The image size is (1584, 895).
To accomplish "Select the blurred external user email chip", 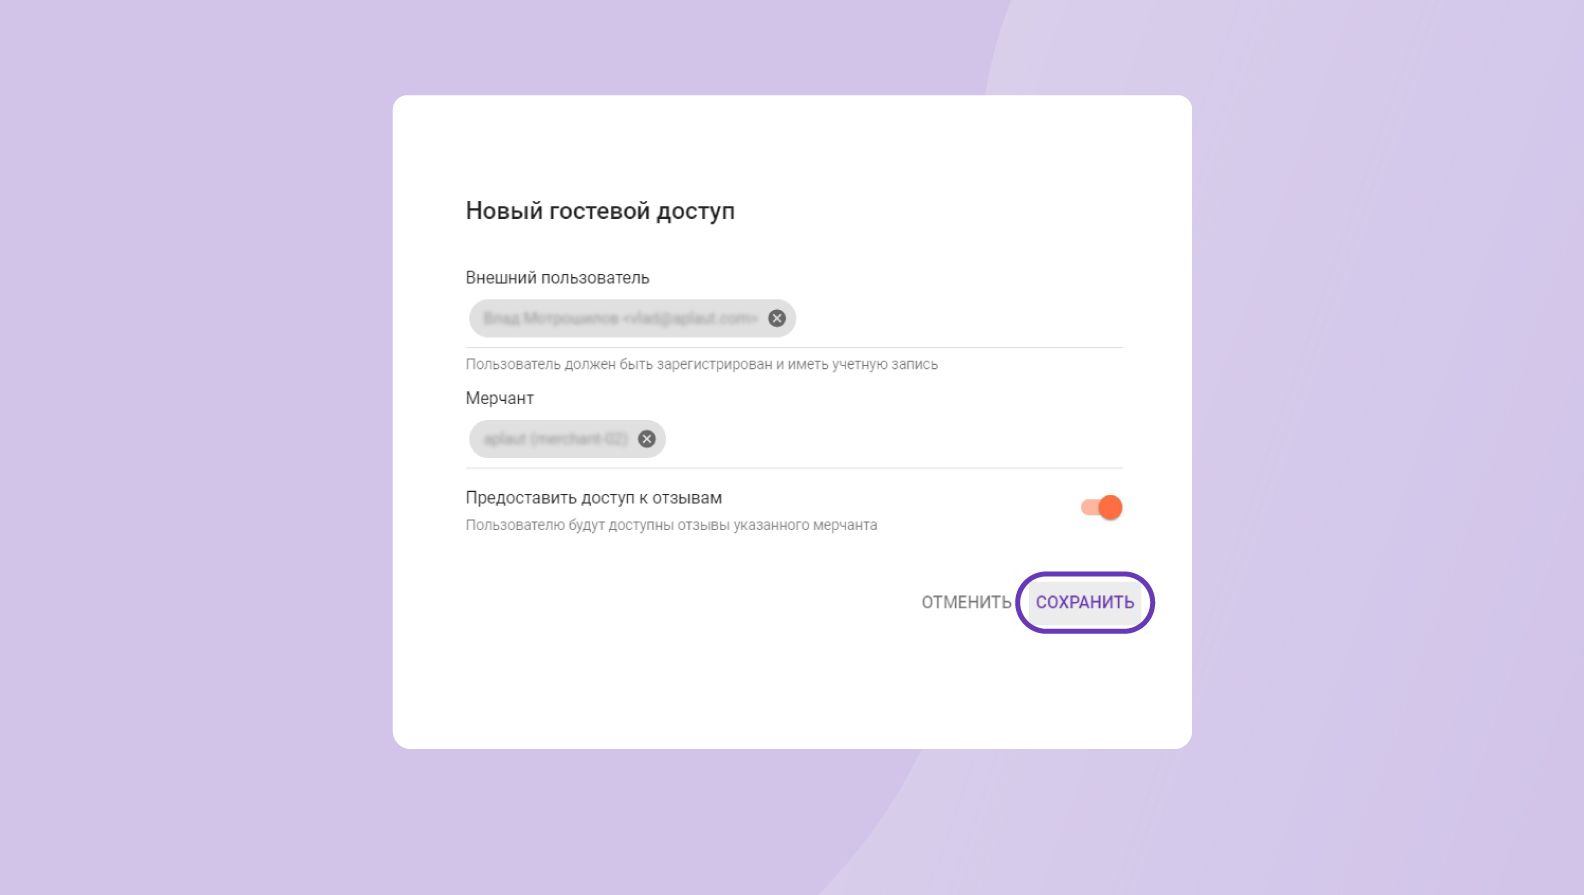I will [x=620, y=318].
